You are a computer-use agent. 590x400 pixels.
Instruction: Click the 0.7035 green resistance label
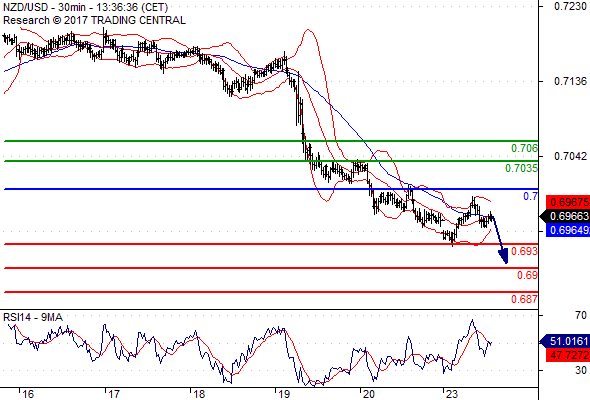521,168
